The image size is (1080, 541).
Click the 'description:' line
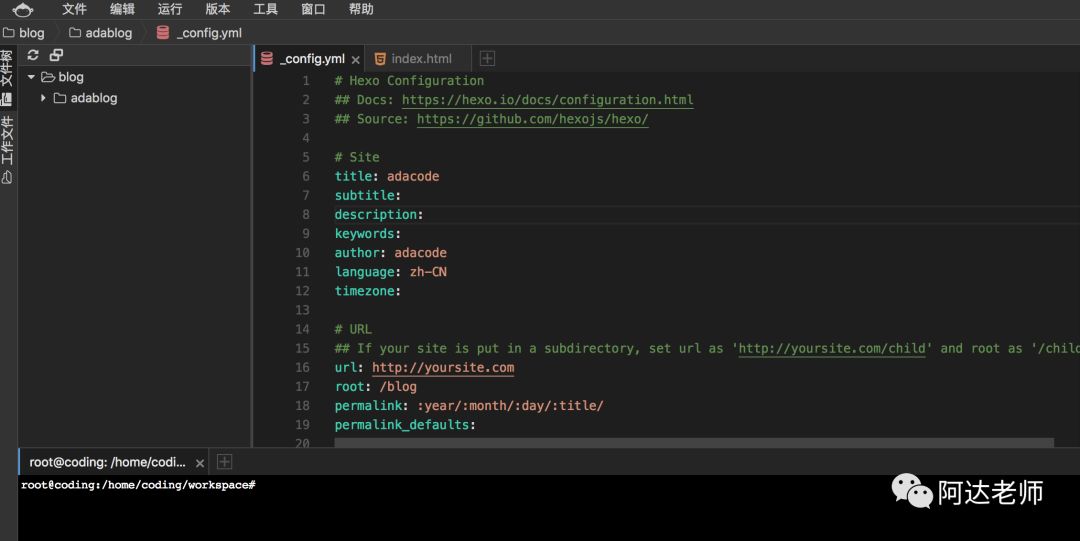coord(379,214)
